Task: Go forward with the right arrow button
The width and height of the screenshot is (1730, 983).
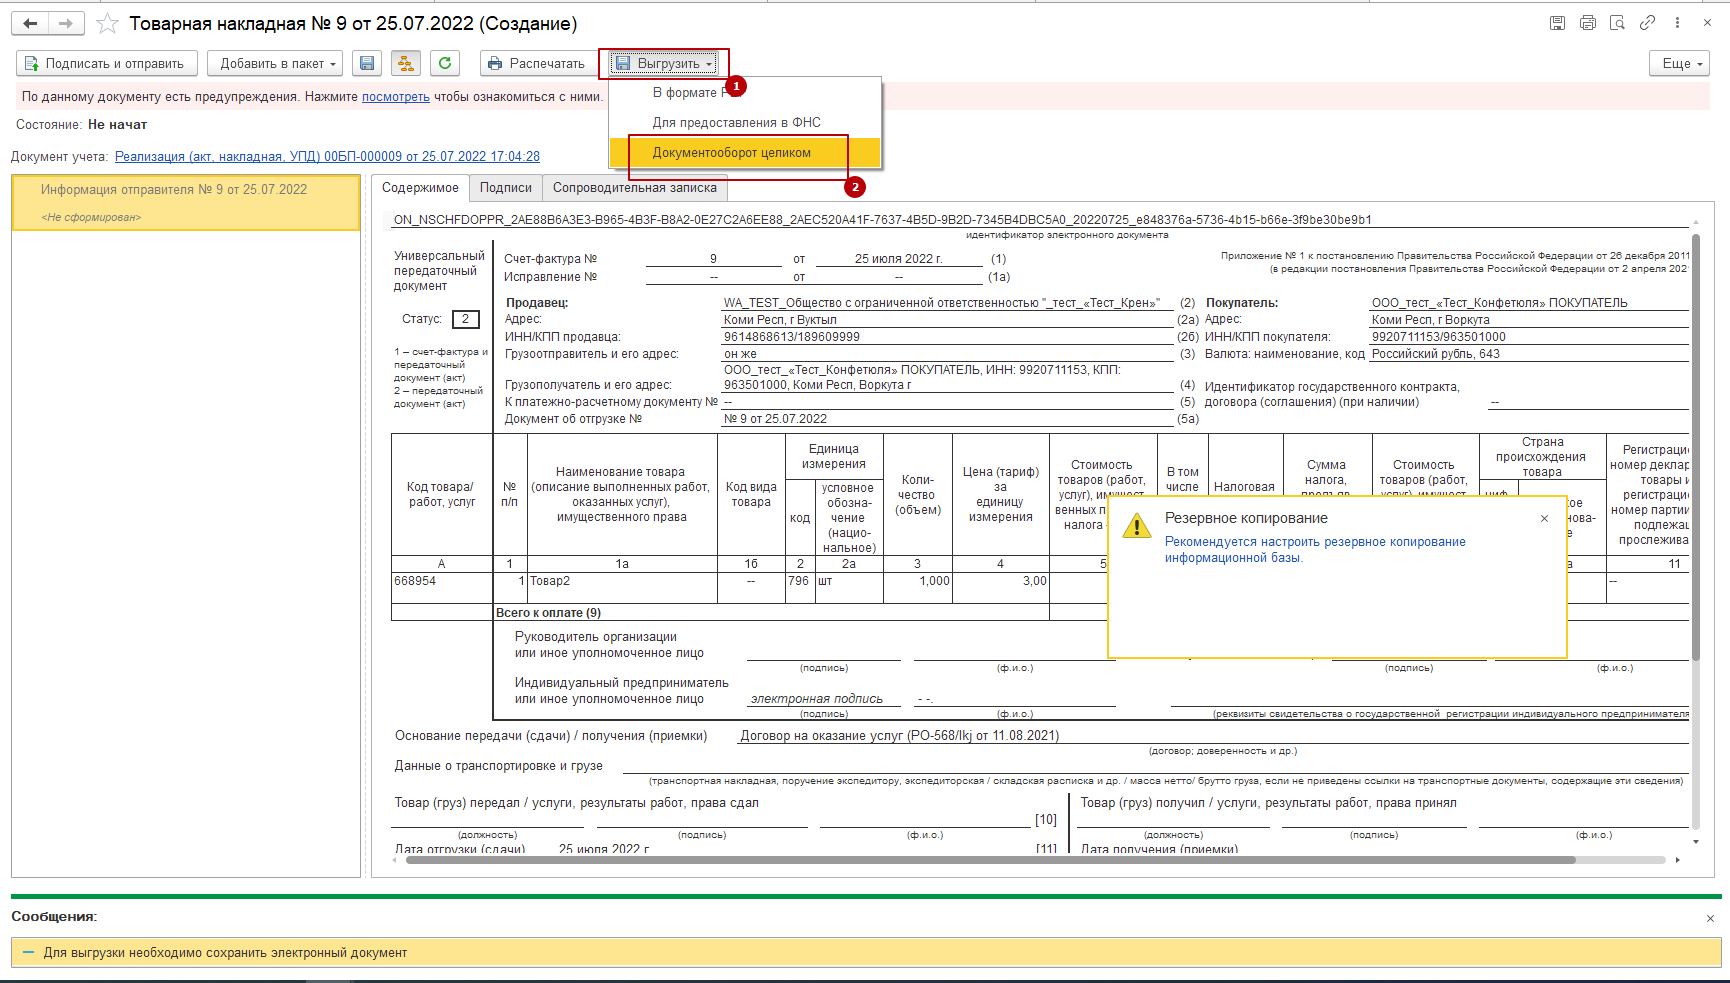Action: coord(66,23)
